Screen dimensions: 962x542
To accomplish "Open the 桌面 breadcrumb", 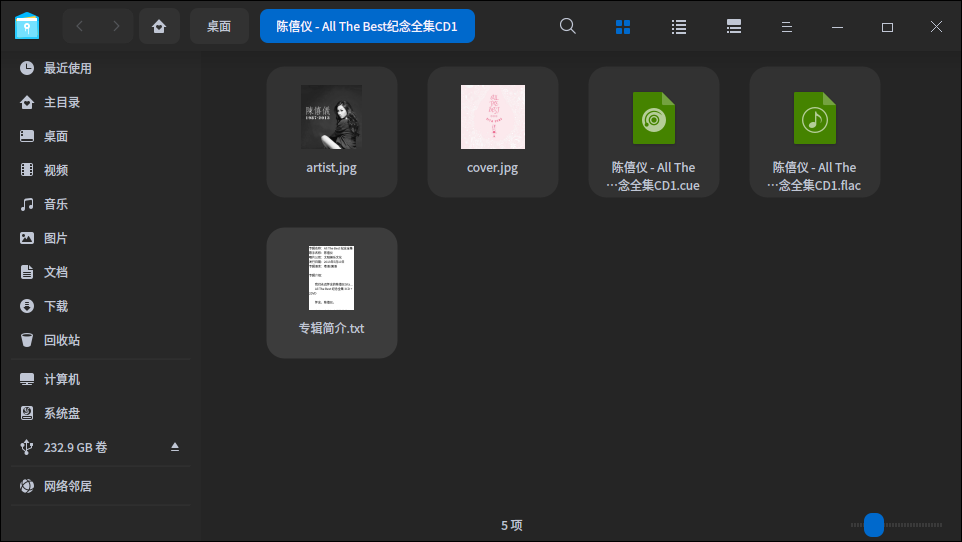I will (219, 26).
